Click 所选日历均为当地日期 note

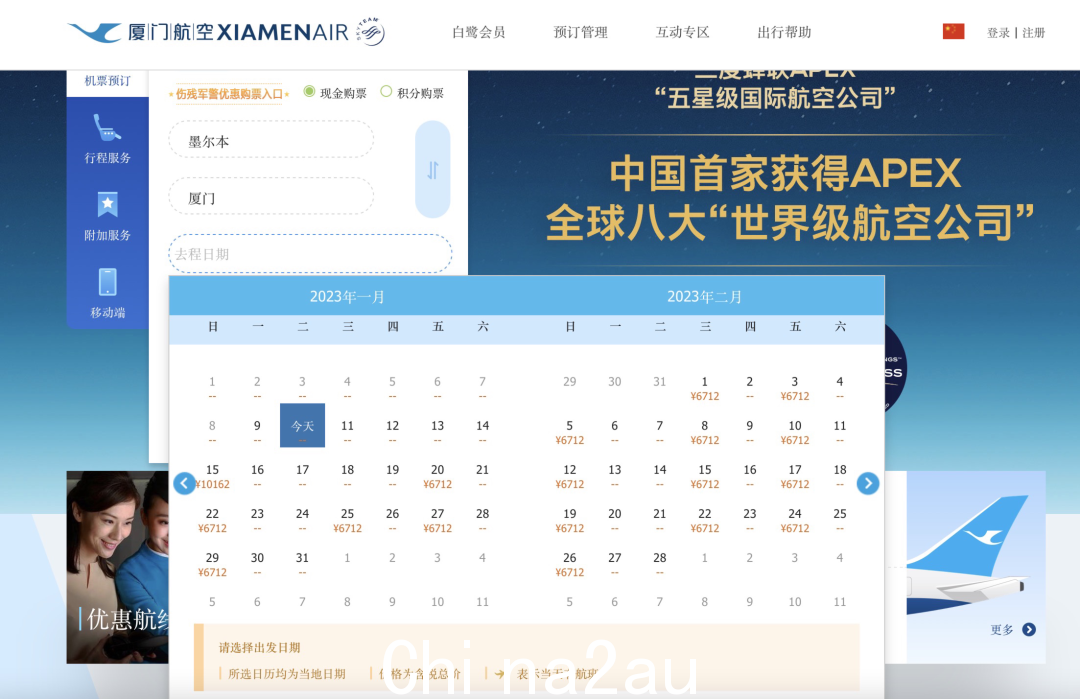pos(287,674)
